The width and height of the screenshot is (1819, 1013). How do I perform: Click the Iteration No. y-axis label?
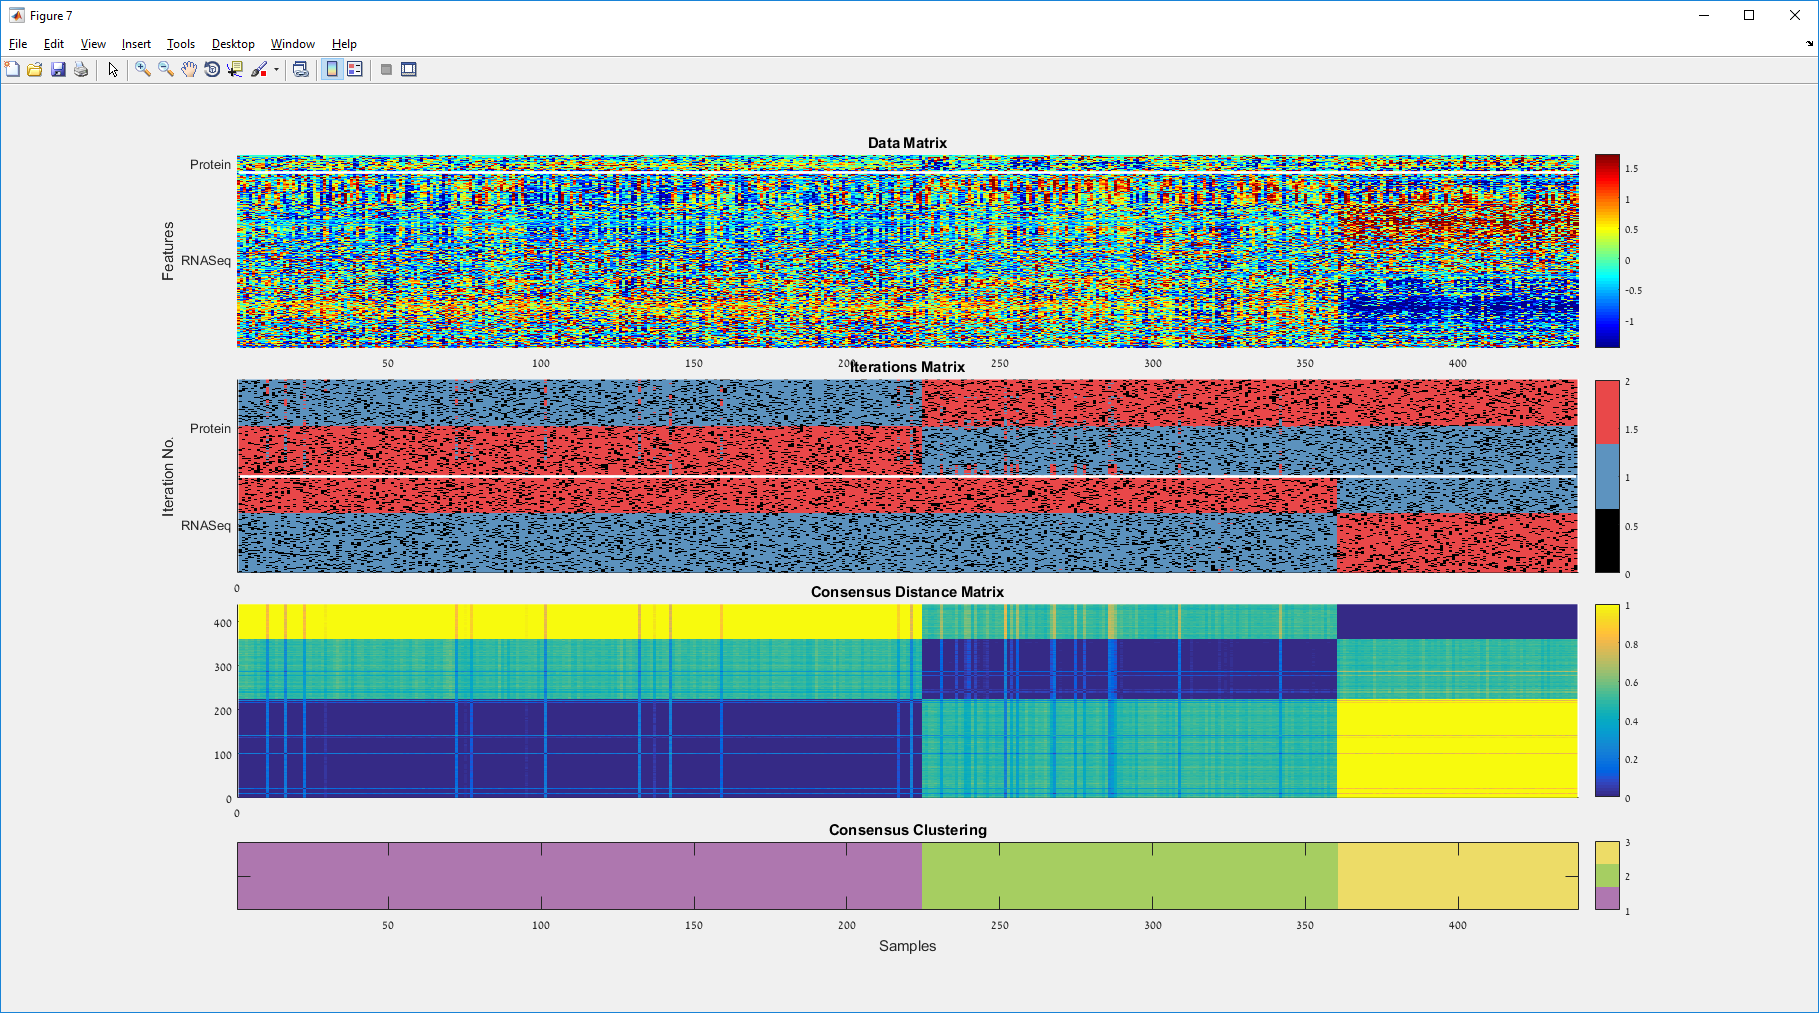(x=168, y=477)
